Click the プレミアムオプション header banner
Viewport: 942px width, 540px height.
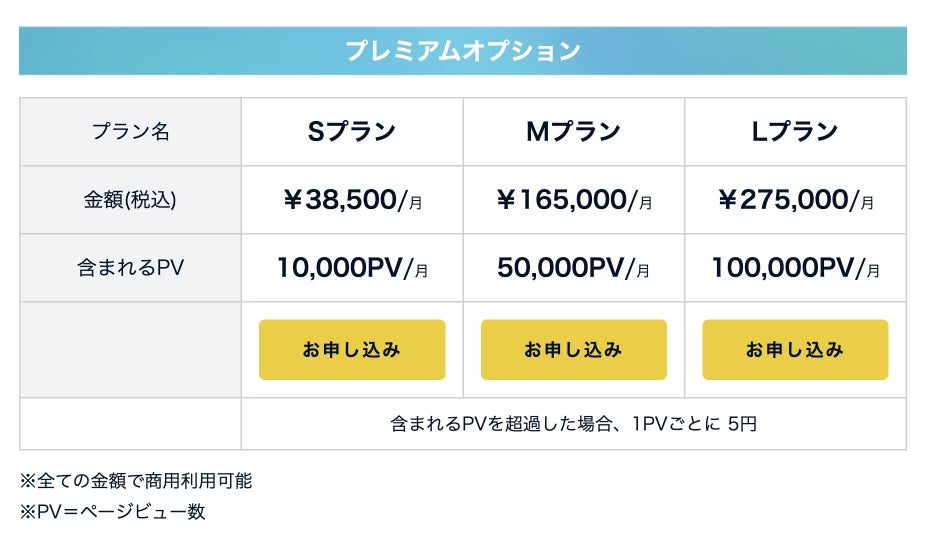(x=462, y=51)
